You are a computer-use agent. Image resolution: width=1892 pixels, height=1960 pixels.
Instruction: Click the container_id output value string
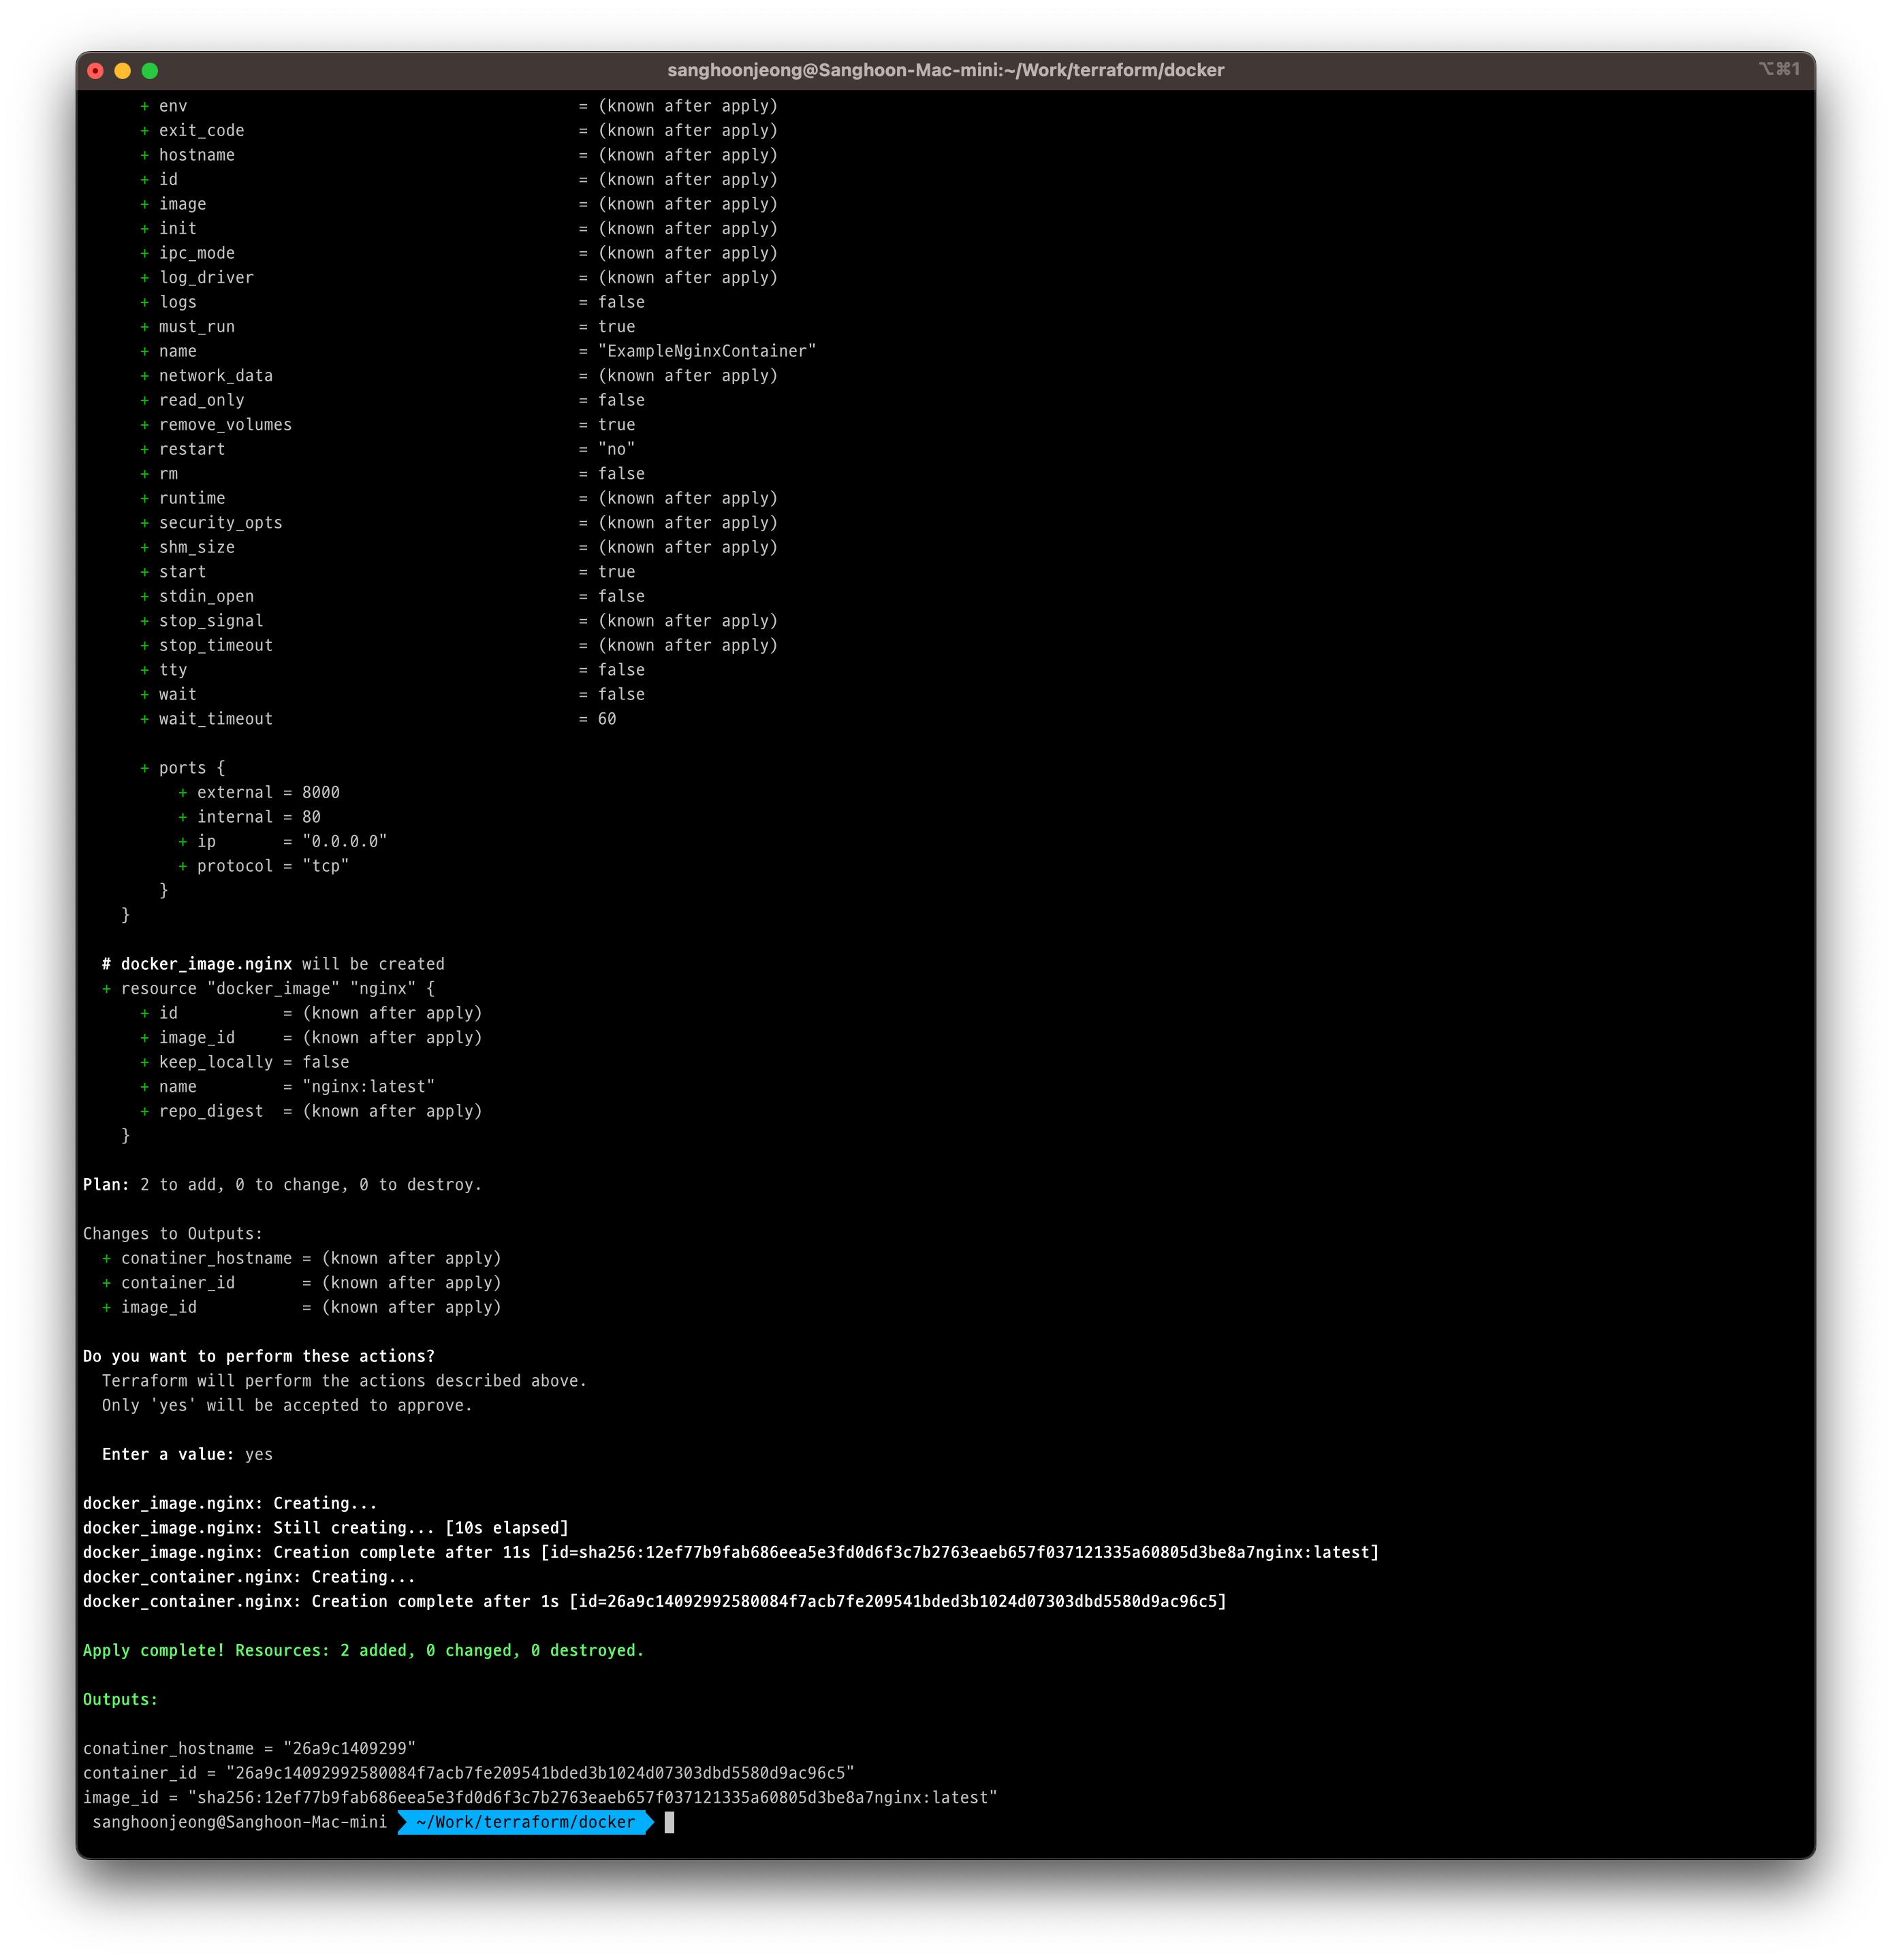540,1773
